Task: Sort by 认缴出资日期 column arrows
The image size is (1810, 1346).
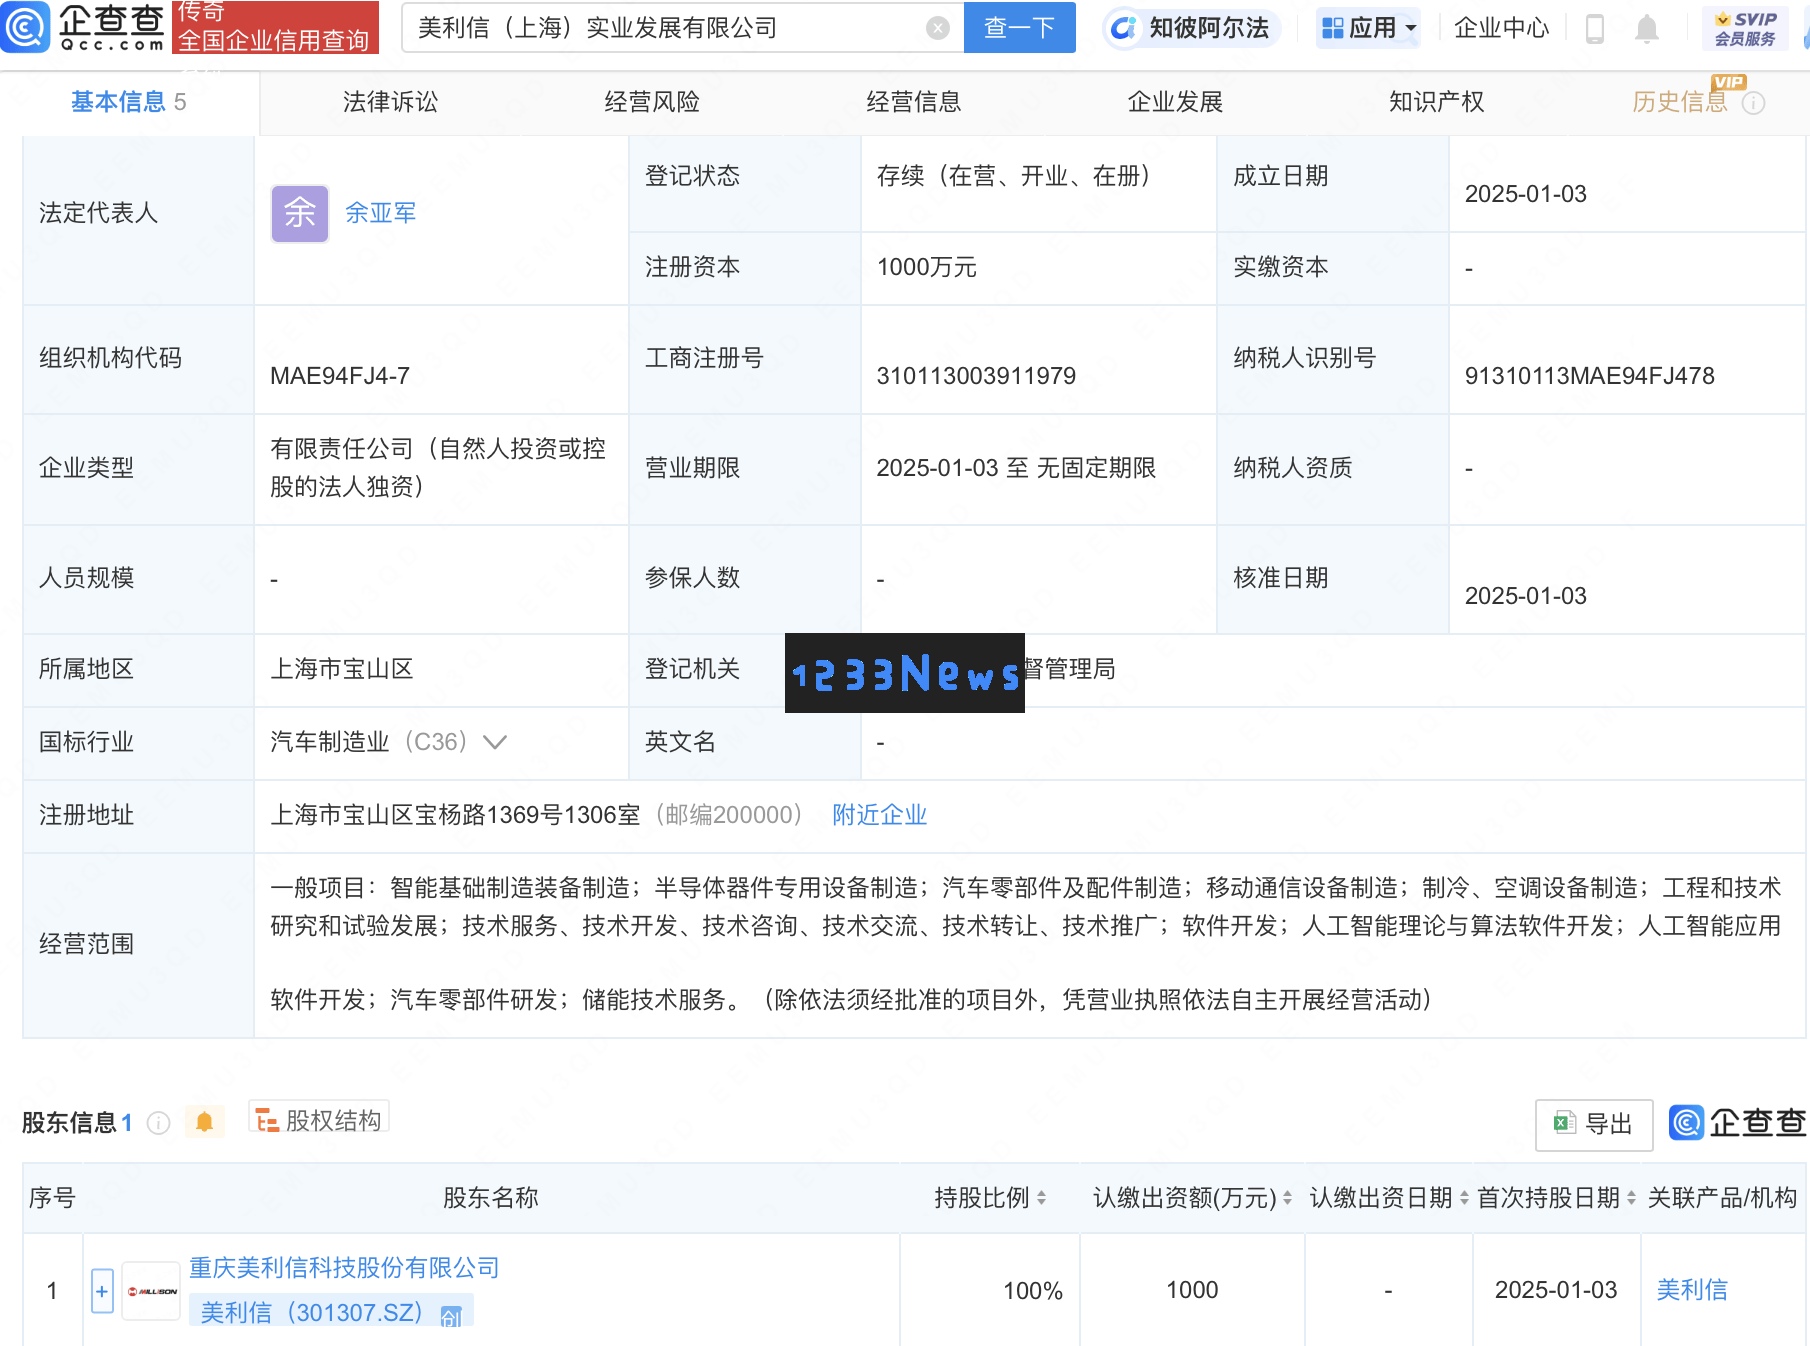Action: (1464, 1198)
